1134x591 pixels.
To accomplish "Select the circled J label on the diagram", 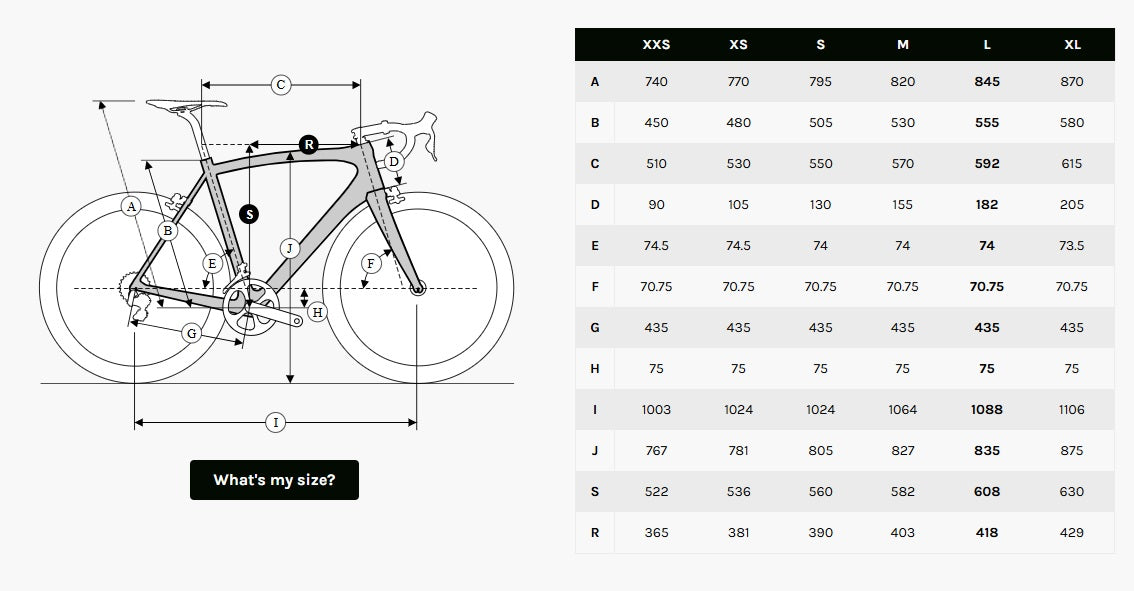I will (290, 248).
